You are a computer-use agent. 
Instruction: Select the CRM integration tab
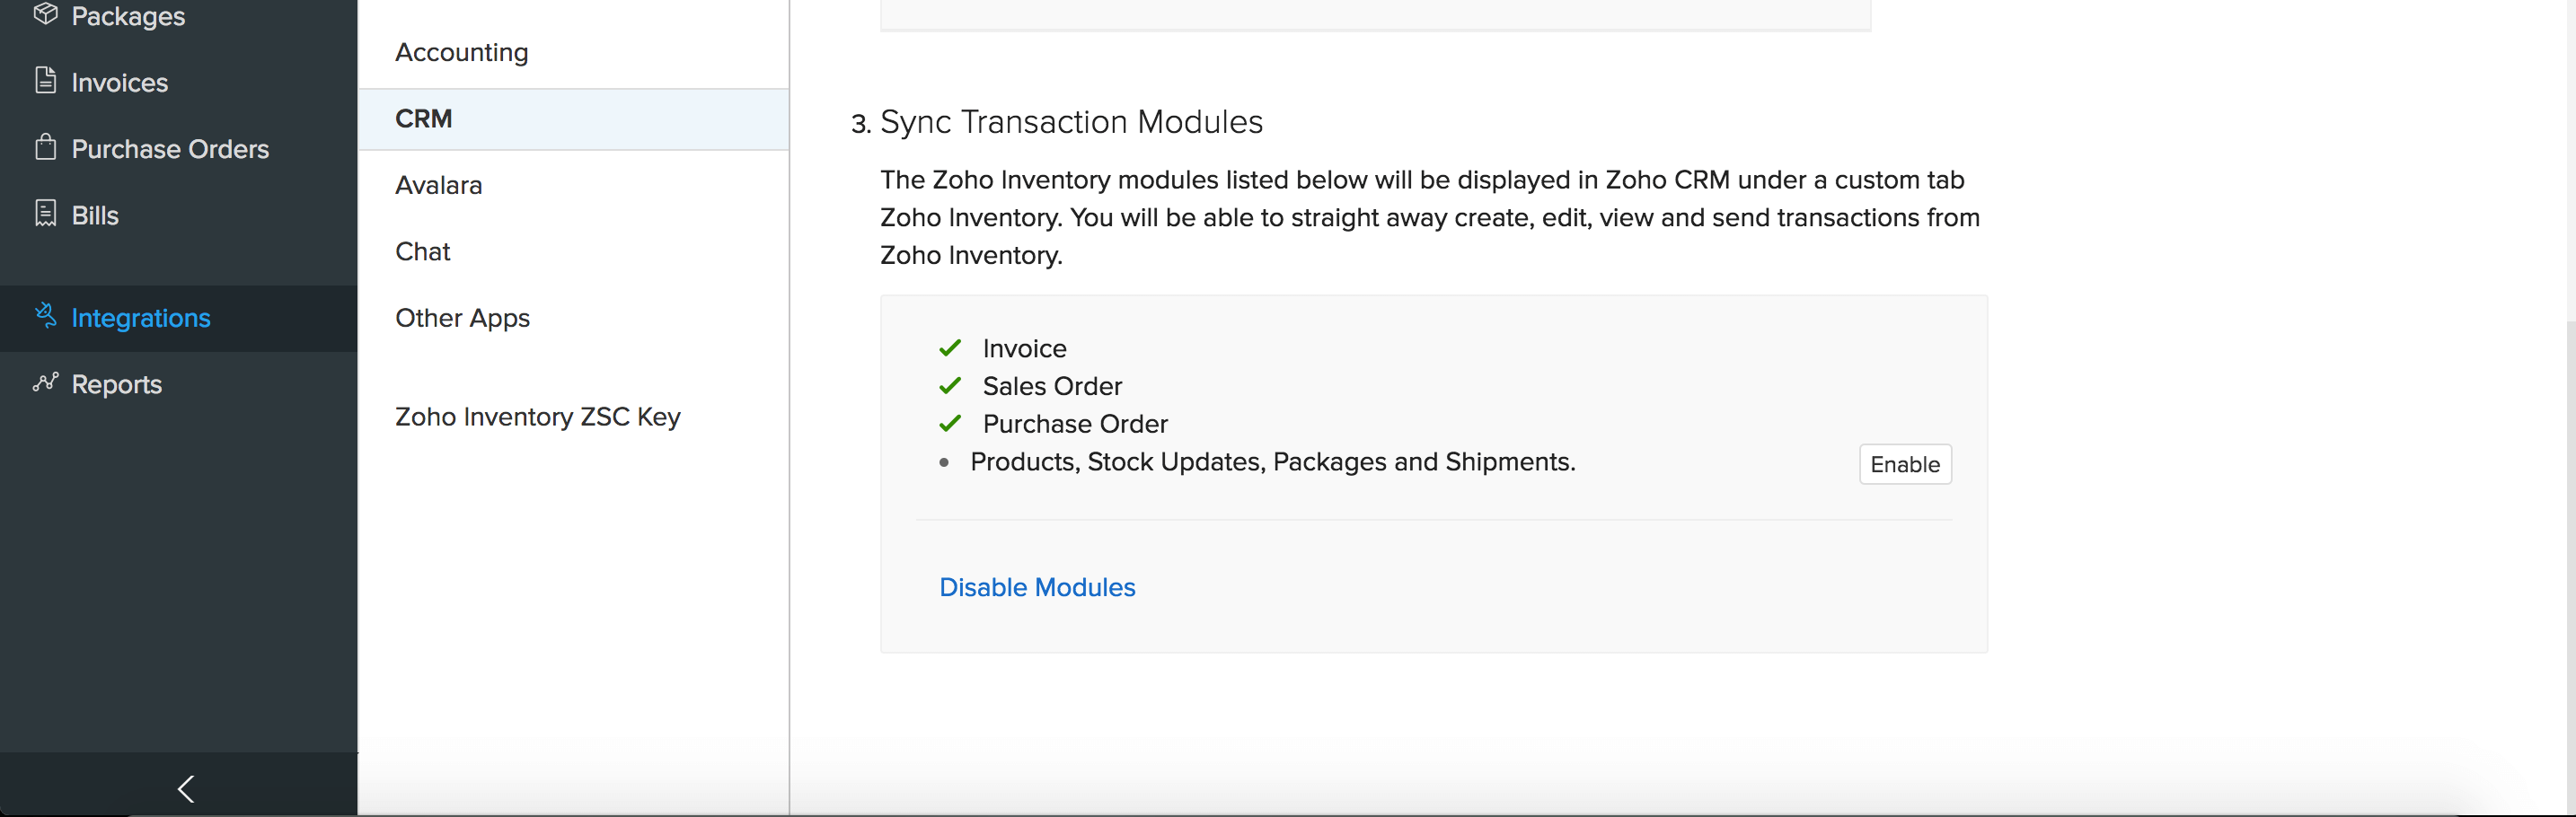click(424, 119)
